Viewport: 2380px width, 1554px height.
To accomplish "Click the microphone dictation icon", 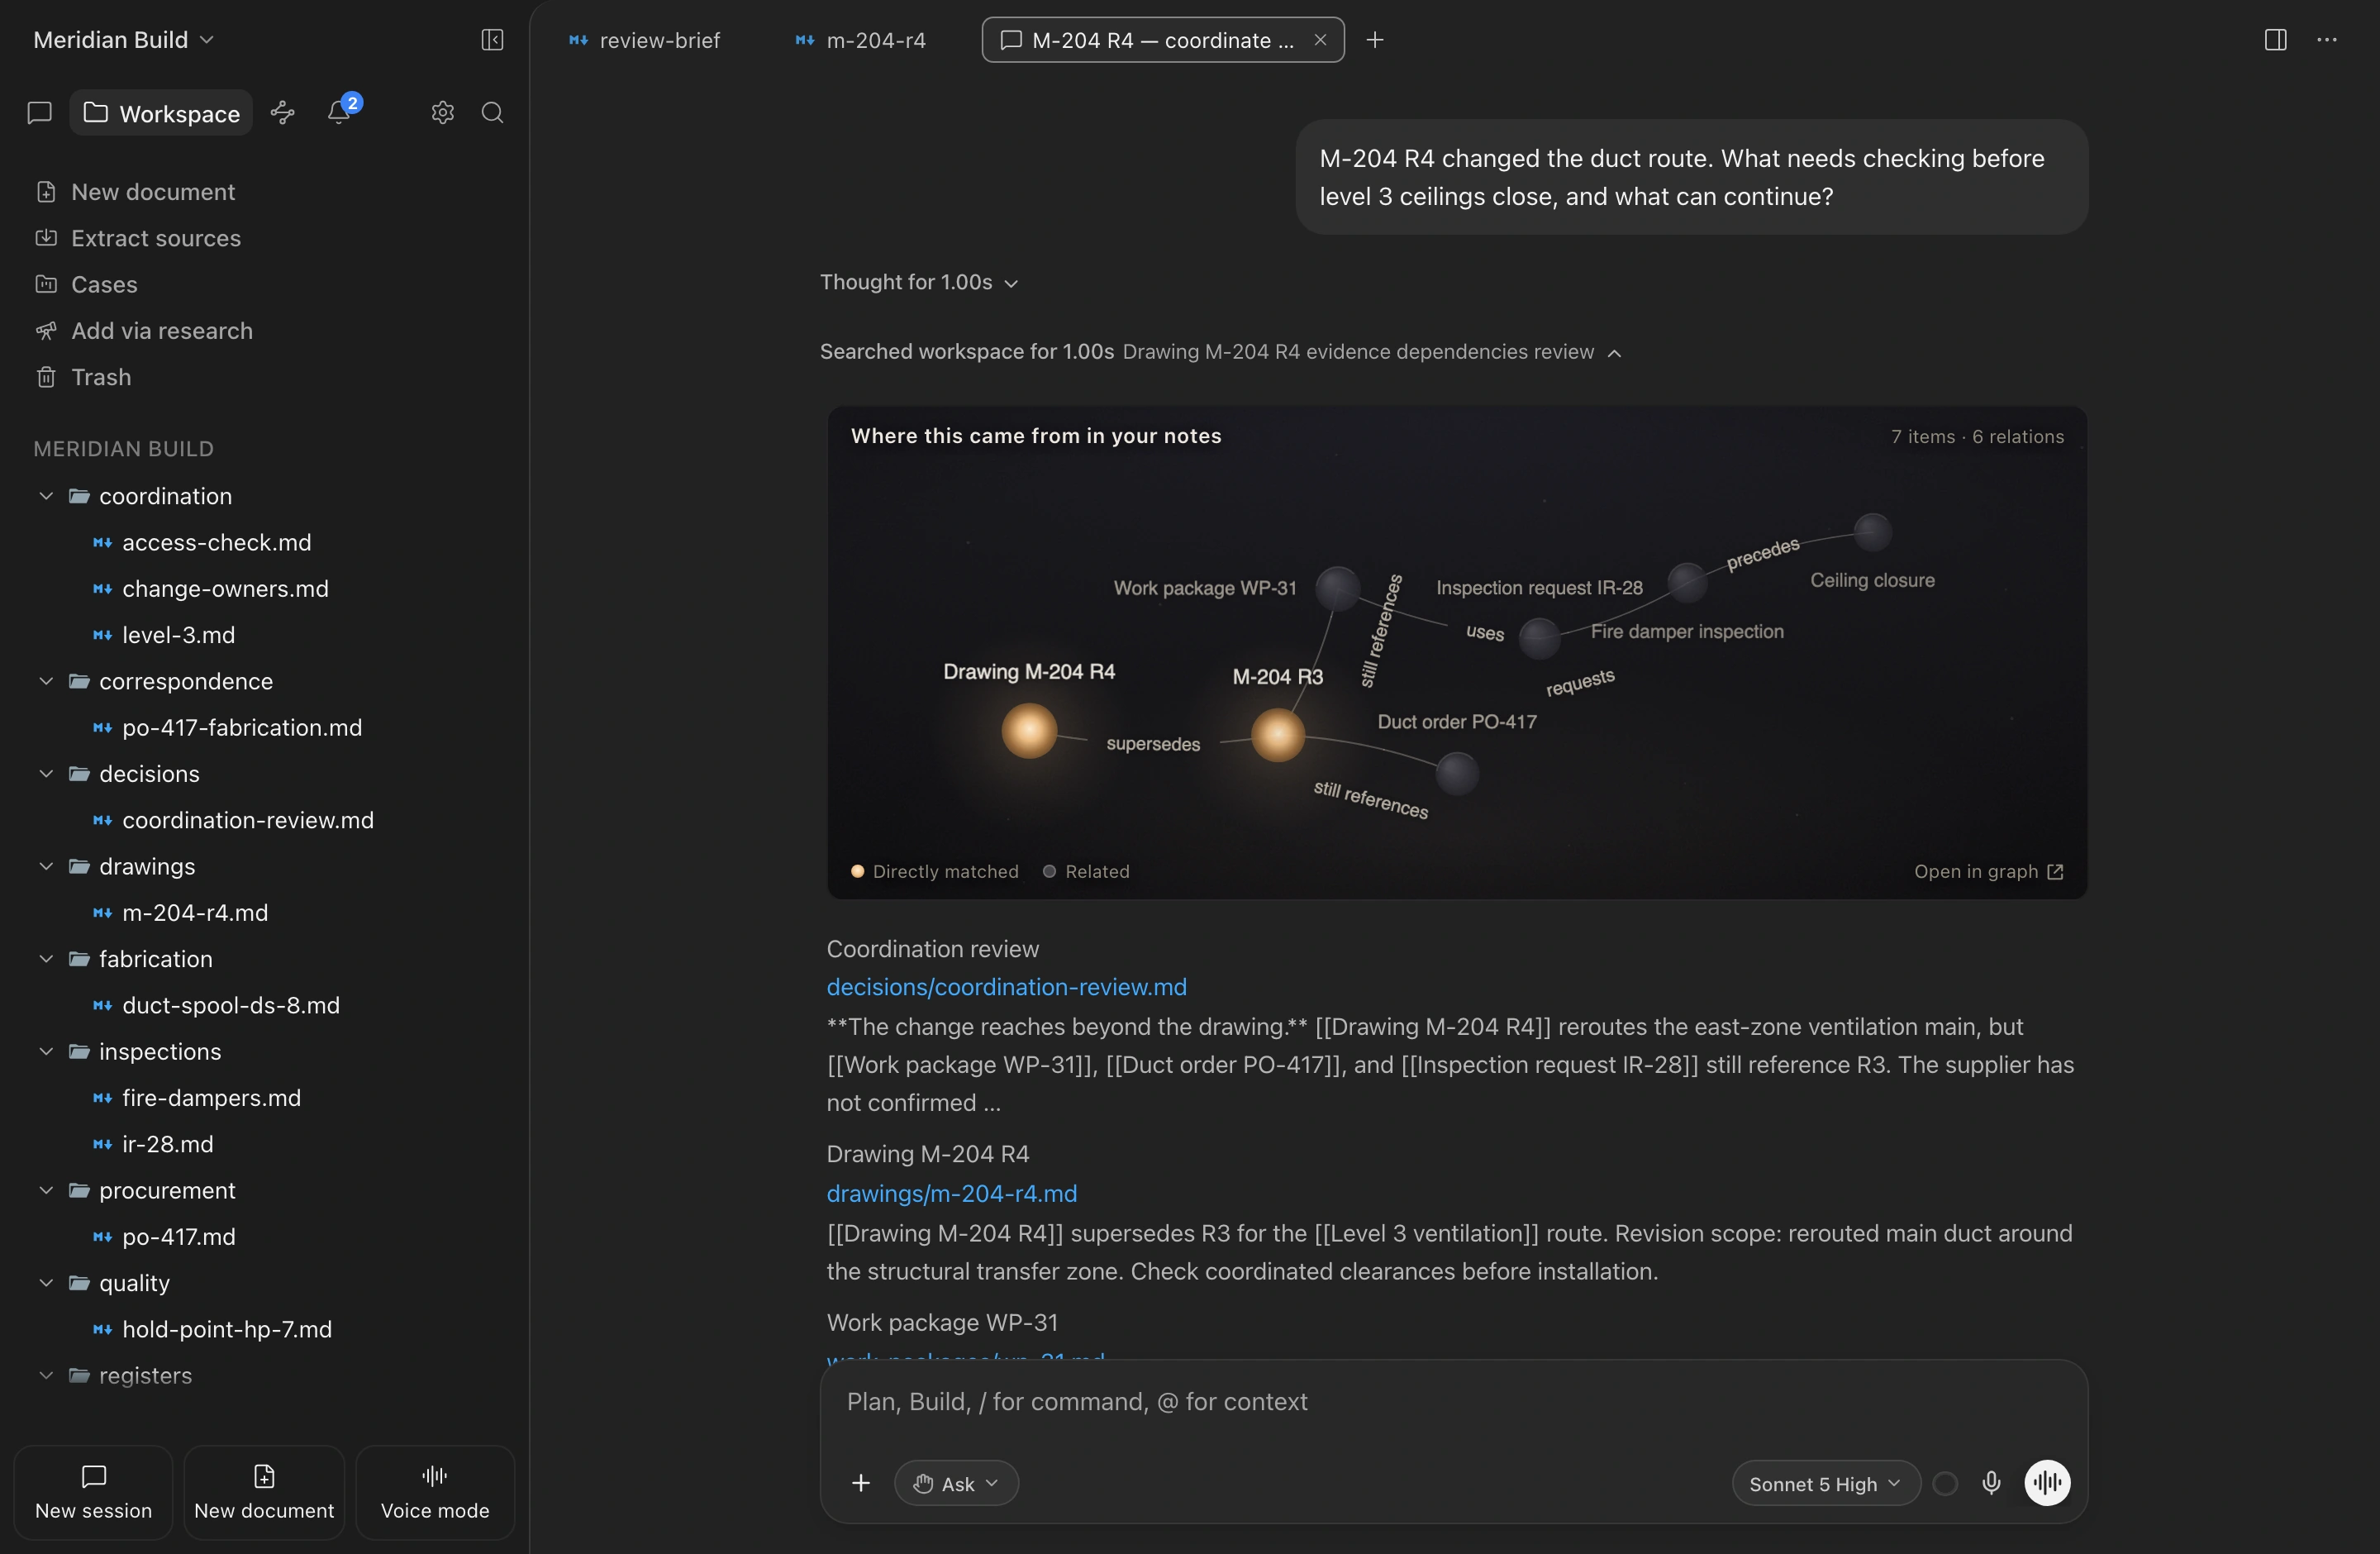I will (1991, 1483).
